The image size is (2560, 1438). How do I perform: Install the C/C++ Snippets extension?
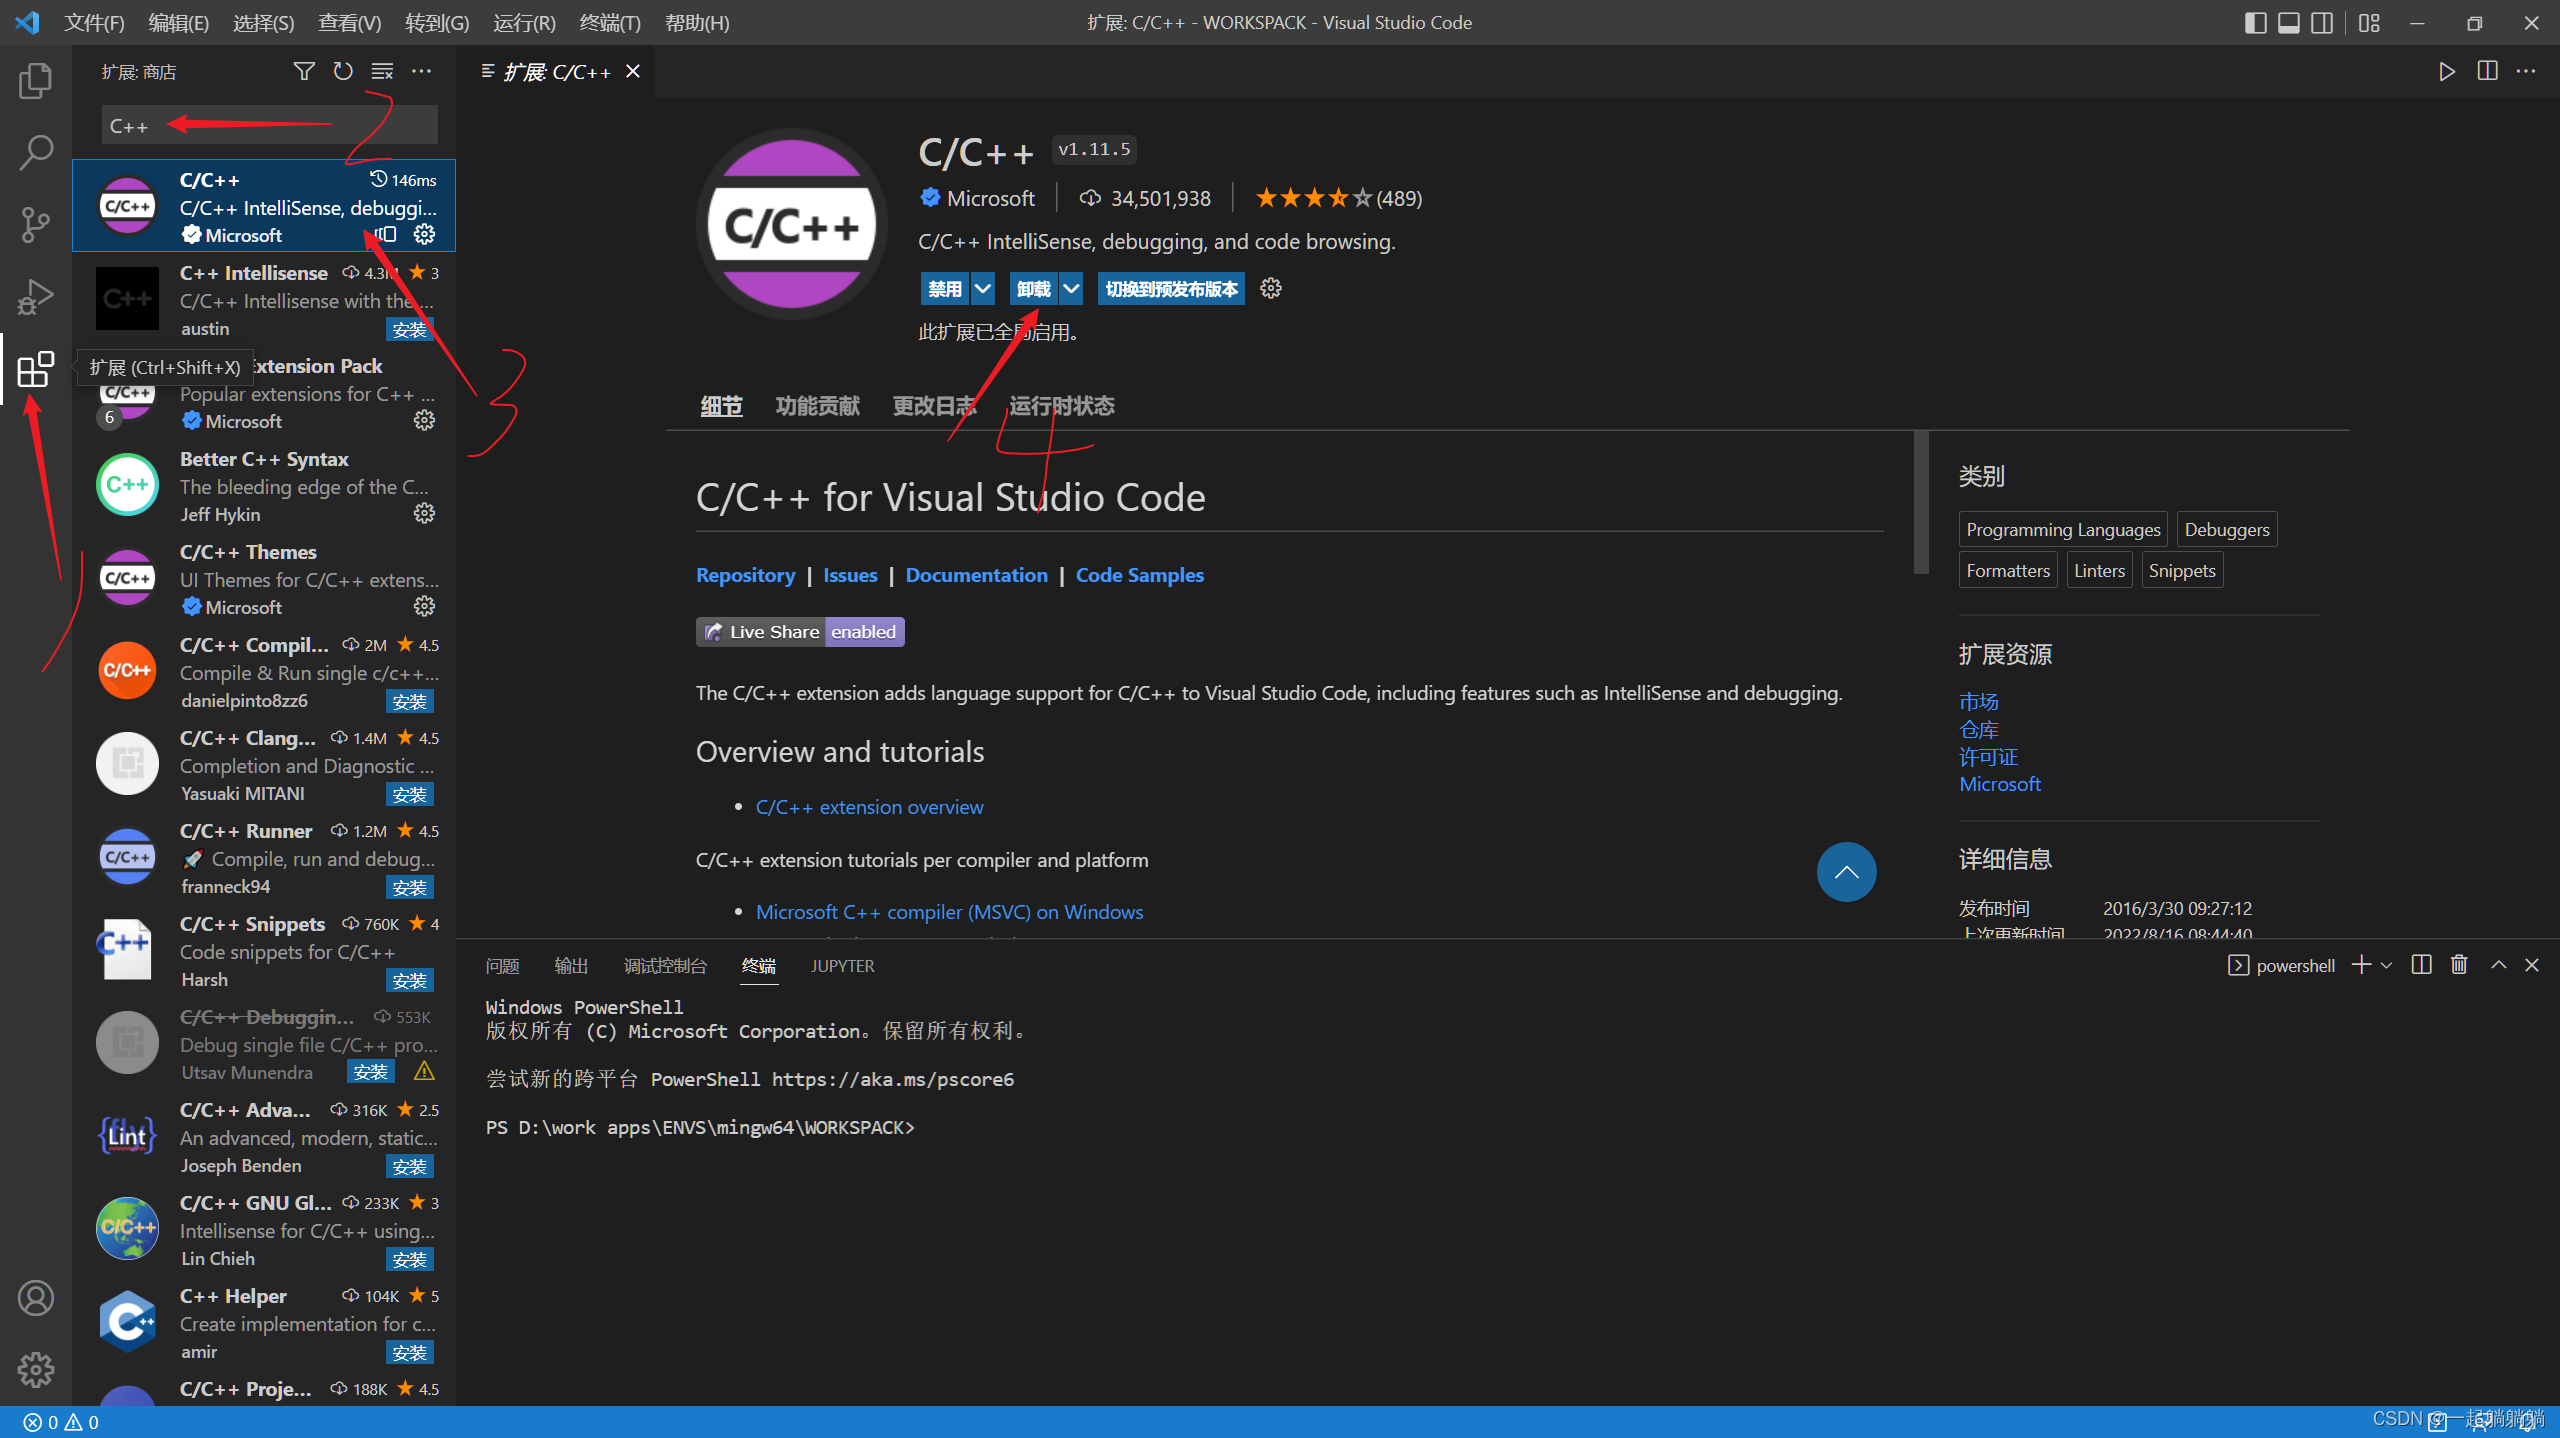(x=409, y=980)
